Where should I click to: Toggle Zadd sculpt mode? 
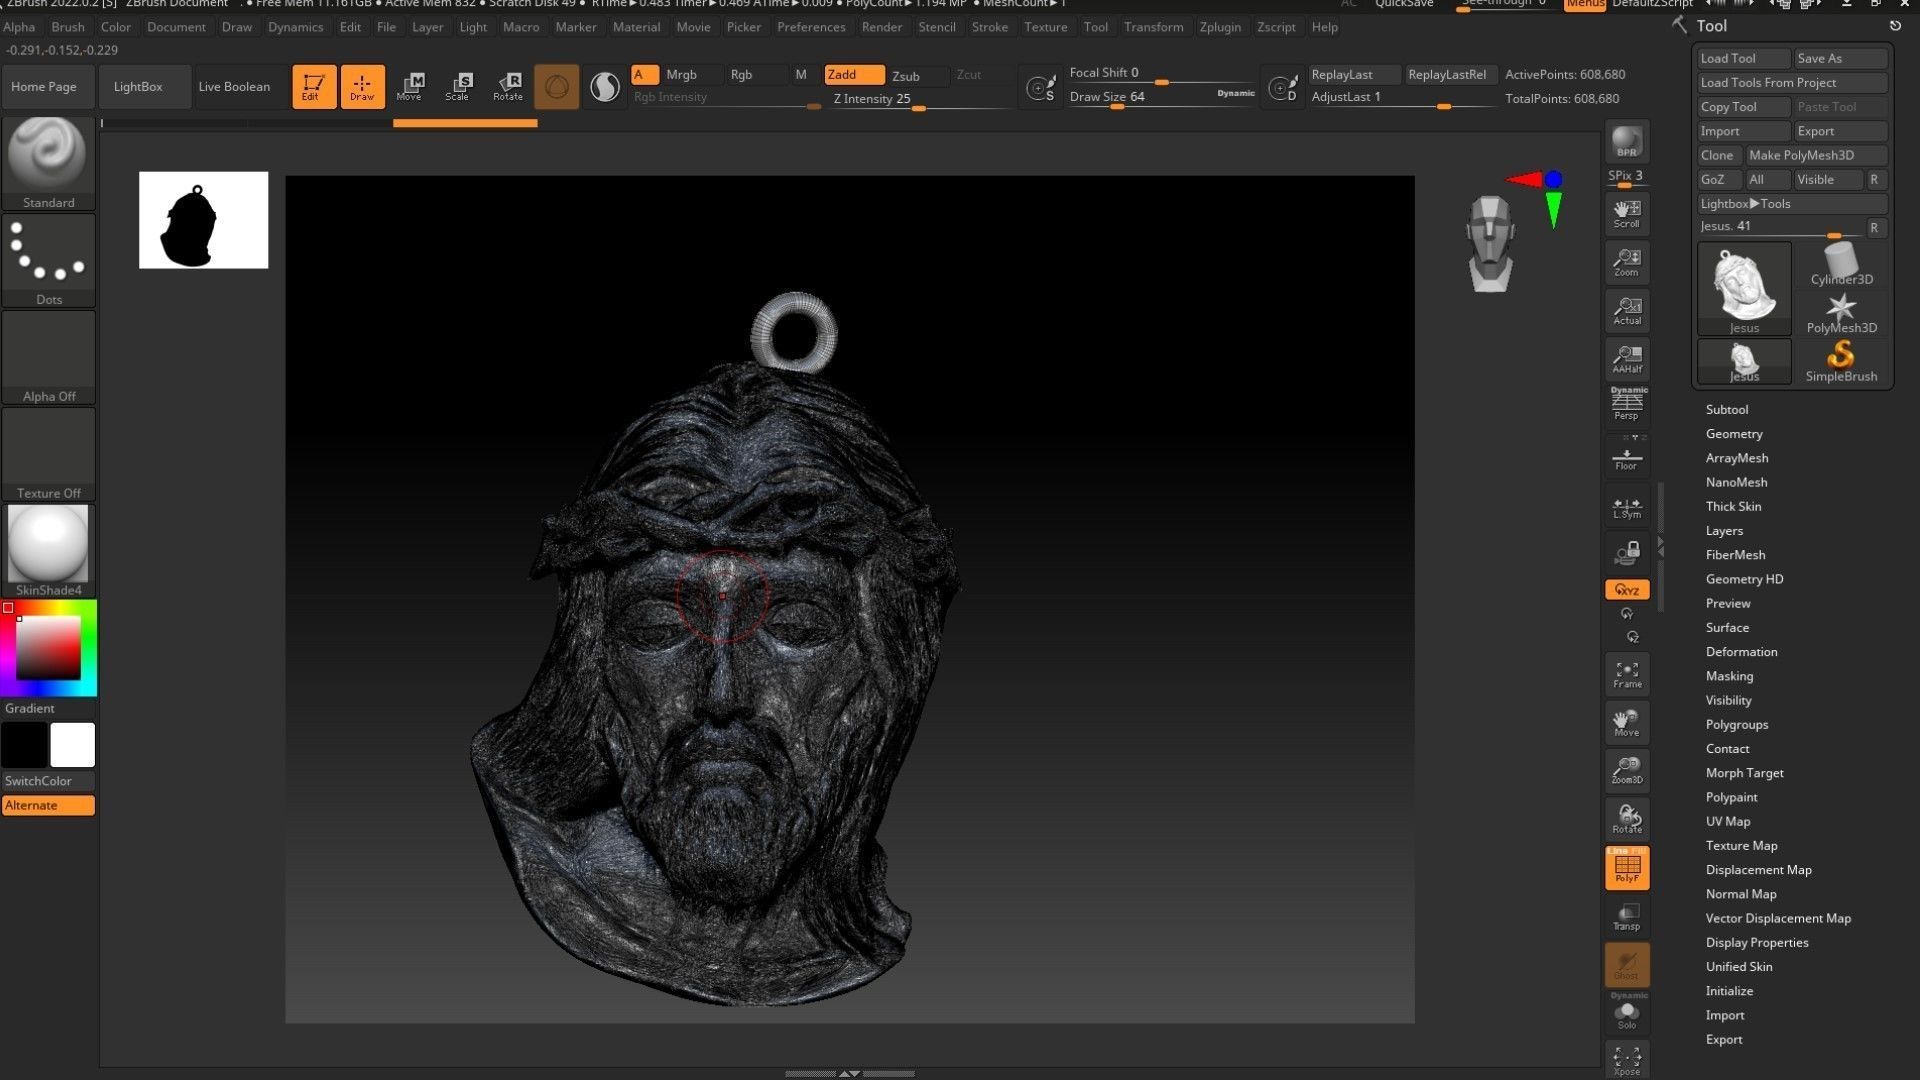pos(854,75)
